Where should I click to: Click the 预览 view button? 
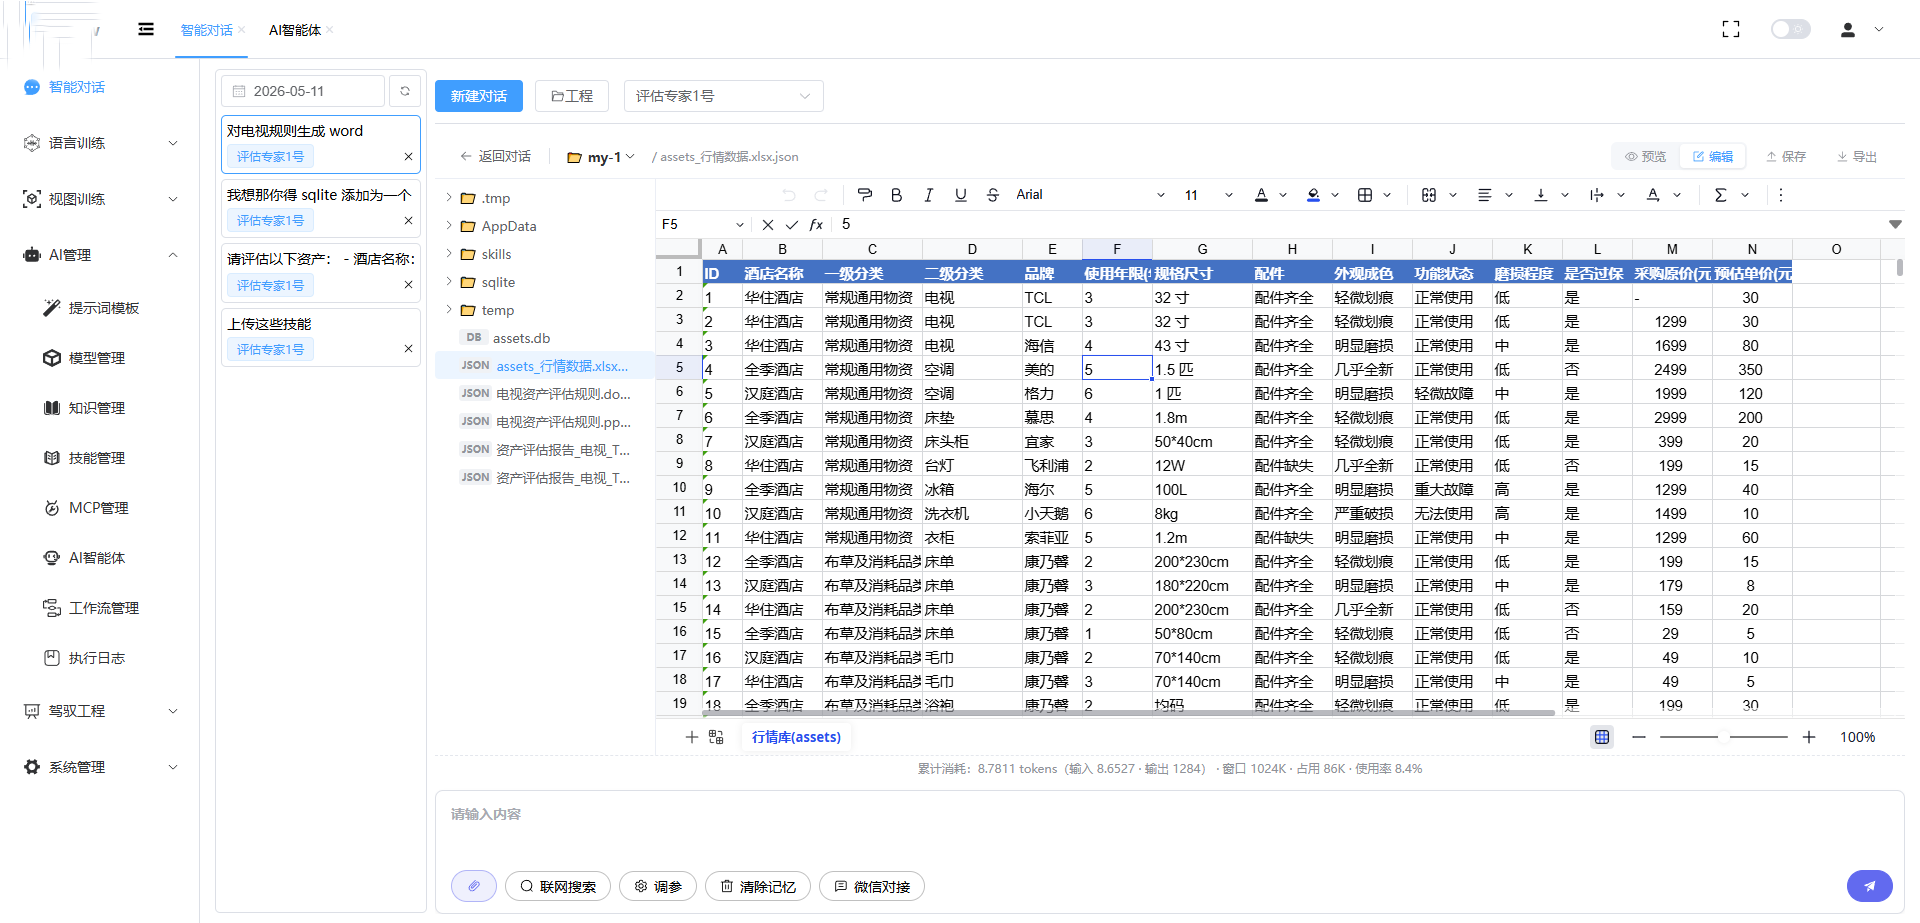click(x=1646, y=156)
